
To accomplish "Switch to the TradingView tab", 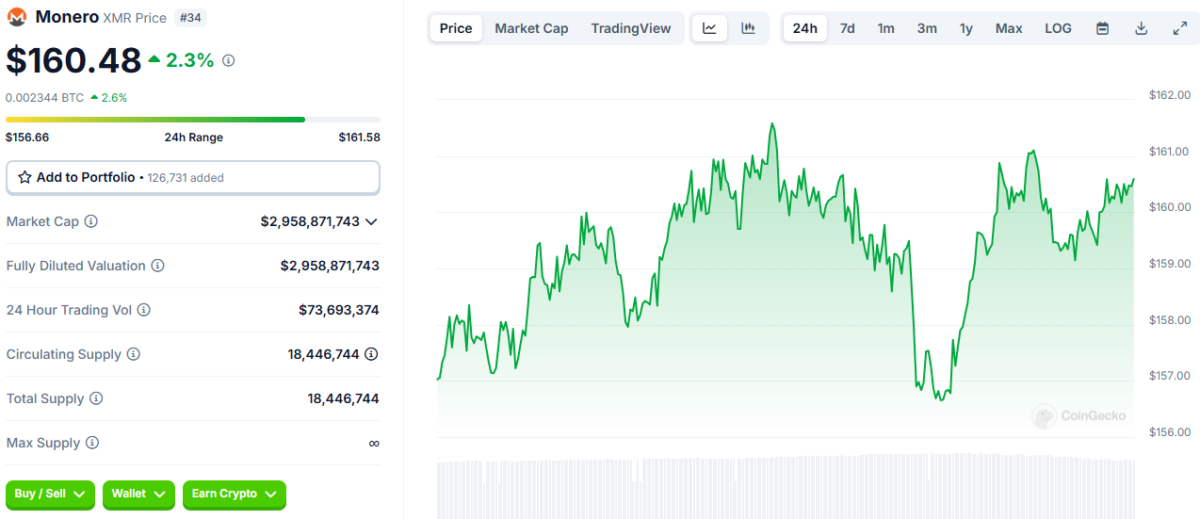I will (x=630, y=28).
